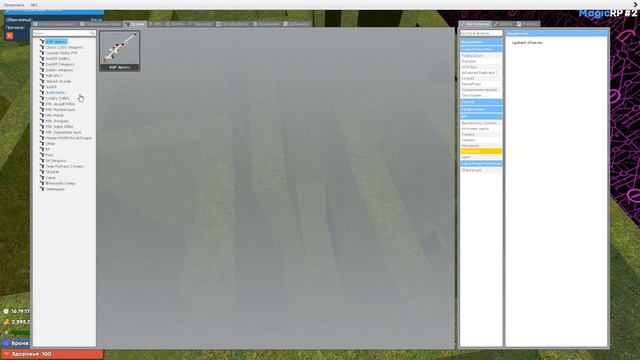640x360 pixels.
Task: Select M9K Assault Rifles category
Action: pyautogui.click(x=60, y=104)
